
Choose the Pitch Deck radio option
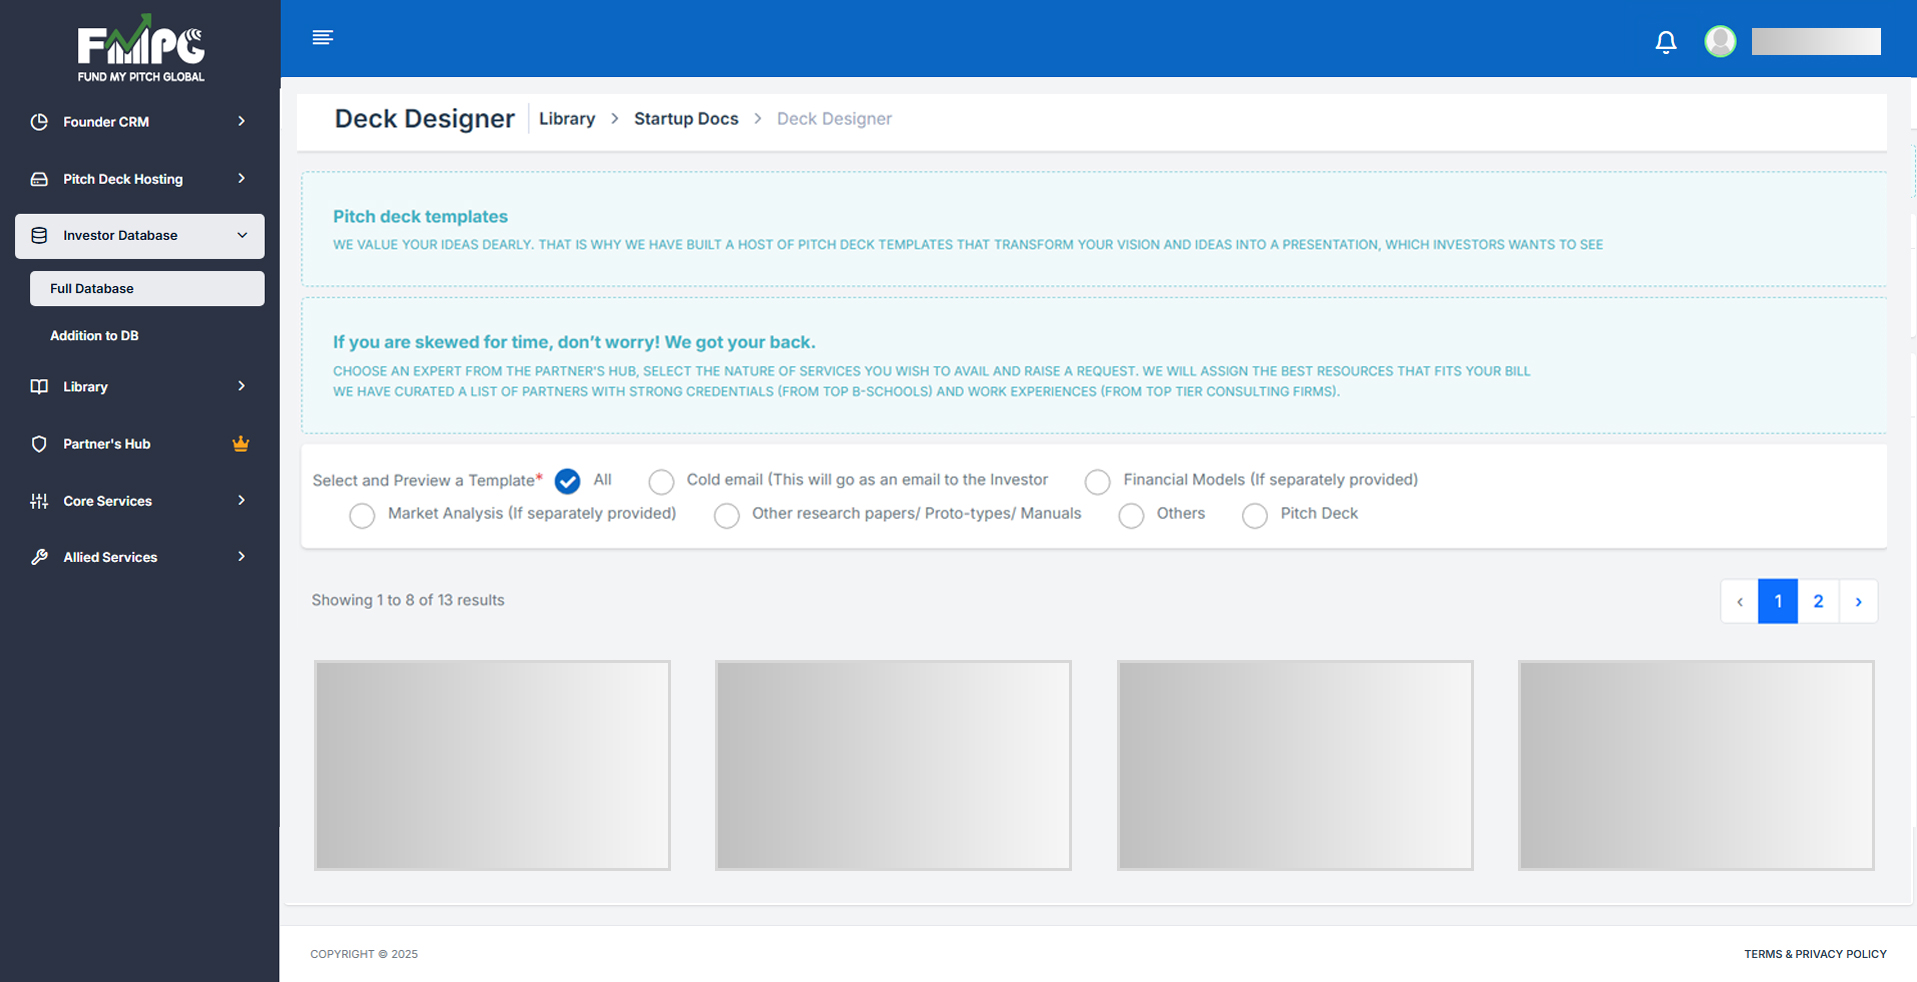[1254, 516]
